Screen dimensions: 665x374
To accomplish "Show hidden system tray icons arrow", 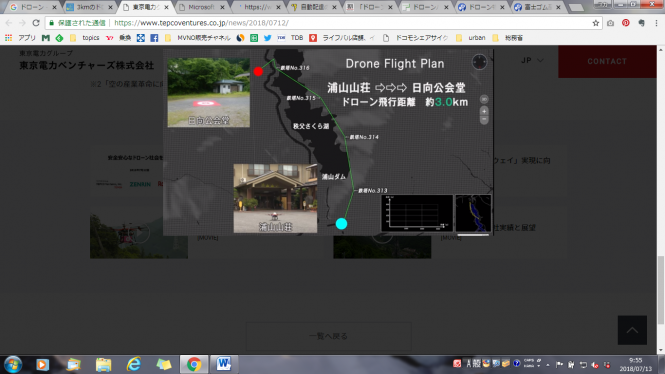I will click(548, 364).
